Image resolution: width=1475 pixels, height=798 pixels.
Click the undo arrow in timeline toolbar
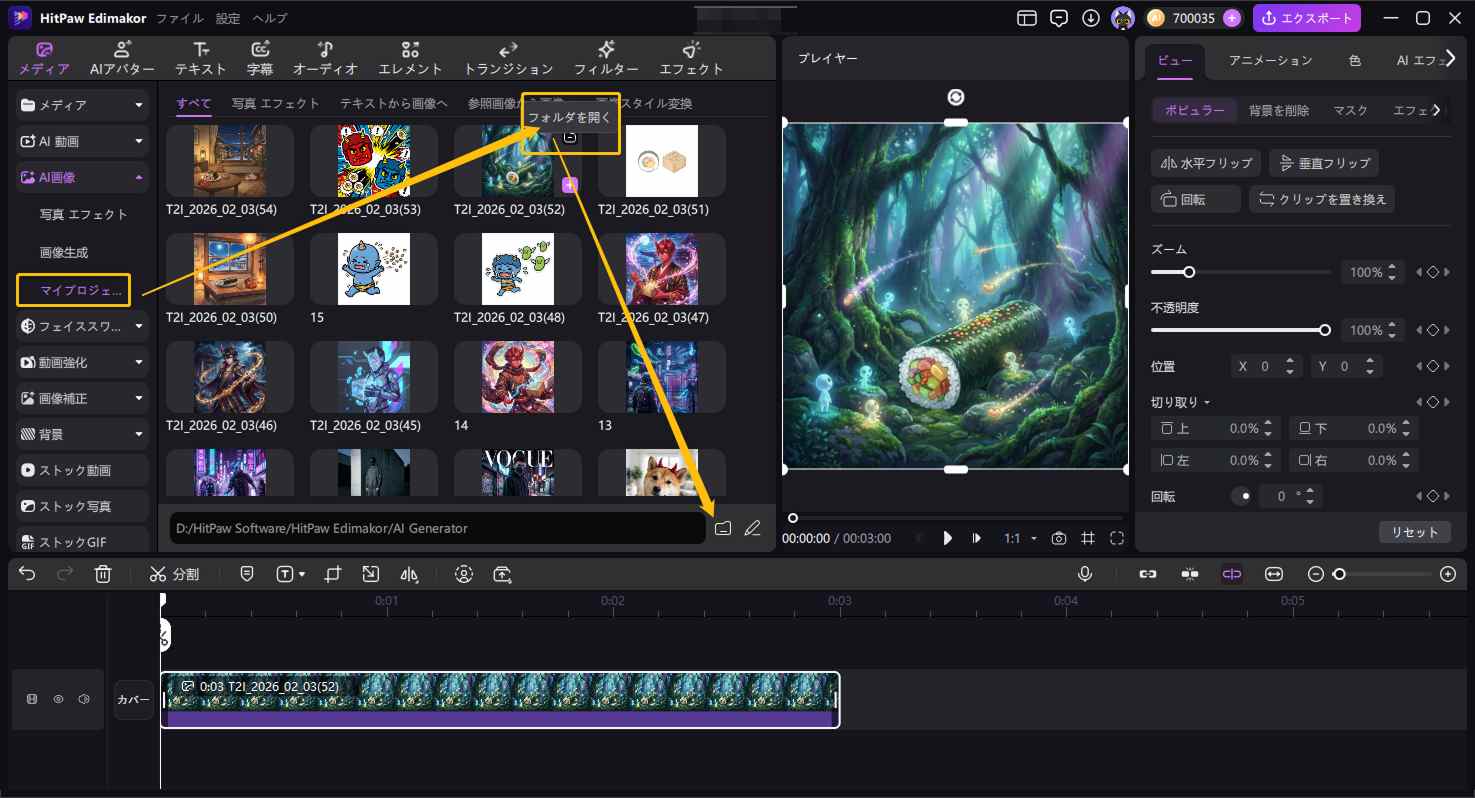(x=27, y=574)
